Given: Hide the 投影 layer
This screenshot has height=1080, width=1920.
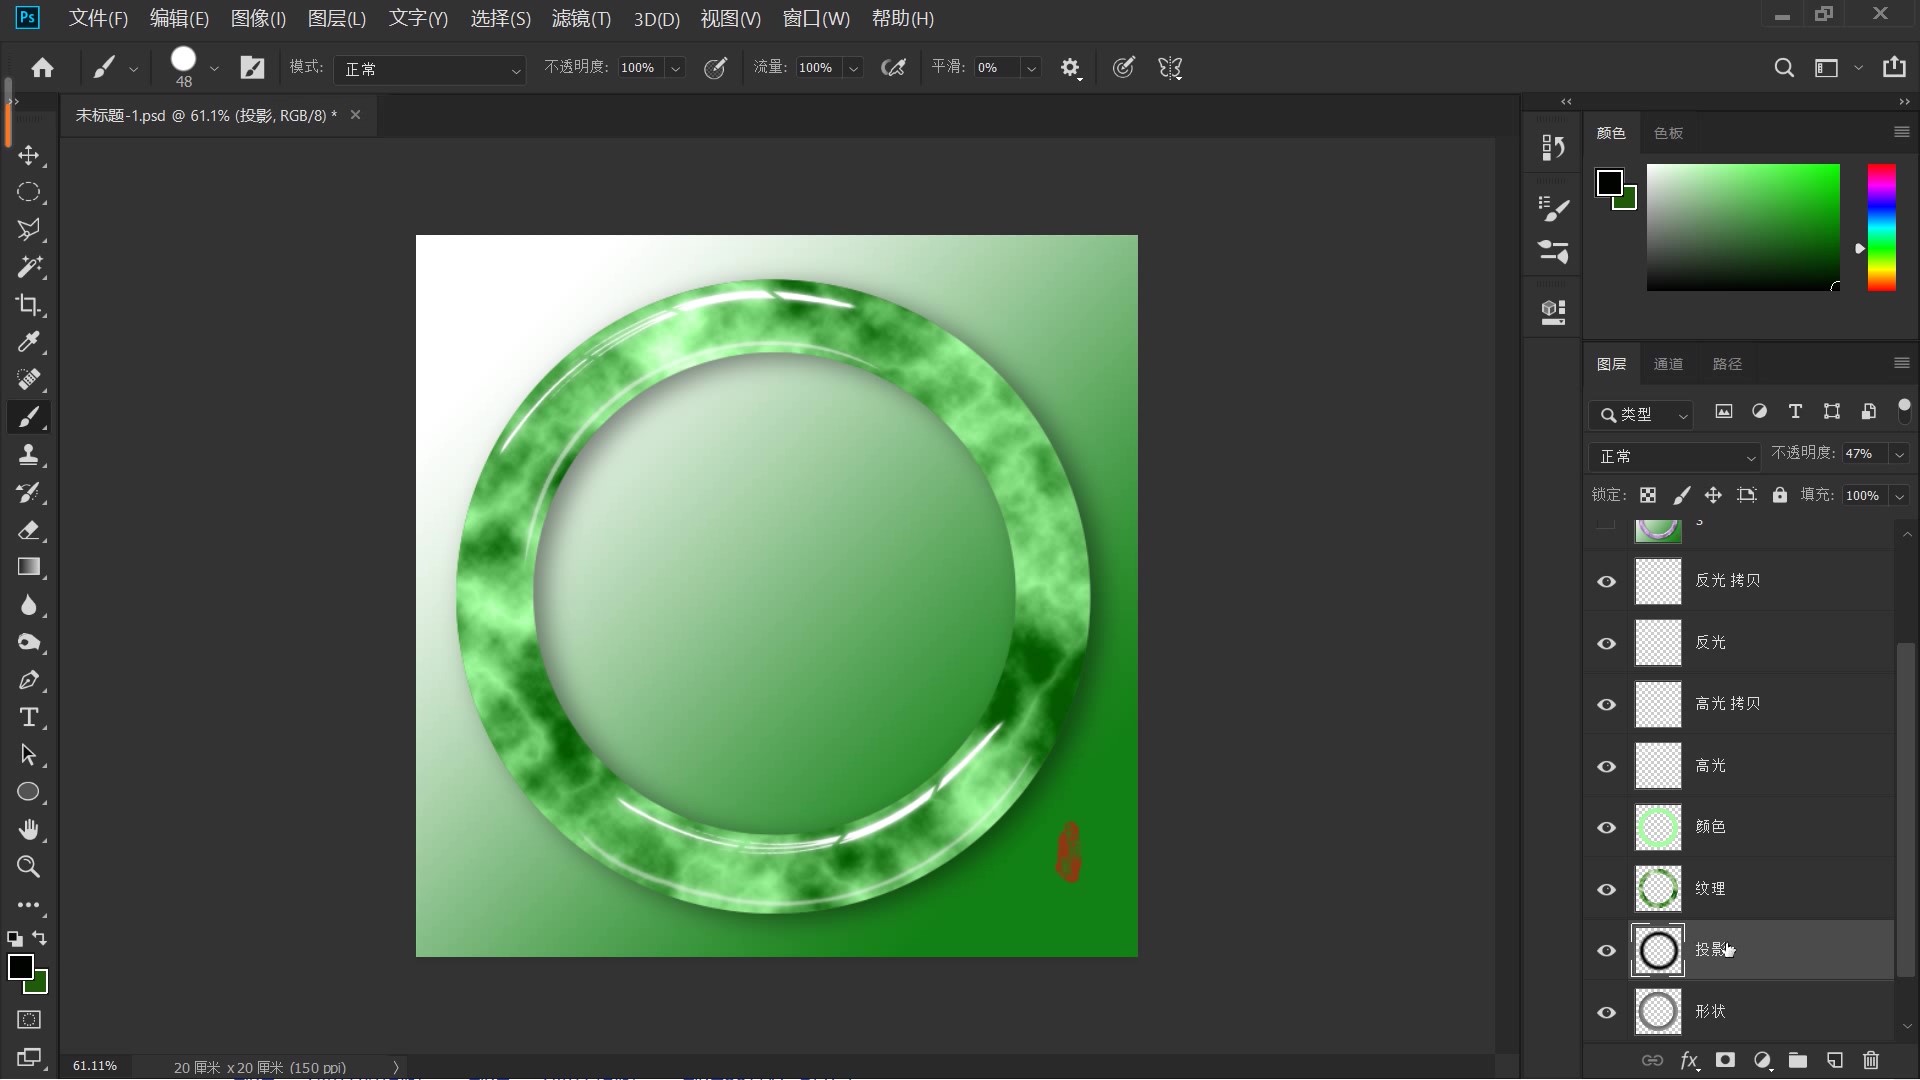Looking at the screenshot, I should [x=1607, y=951].
